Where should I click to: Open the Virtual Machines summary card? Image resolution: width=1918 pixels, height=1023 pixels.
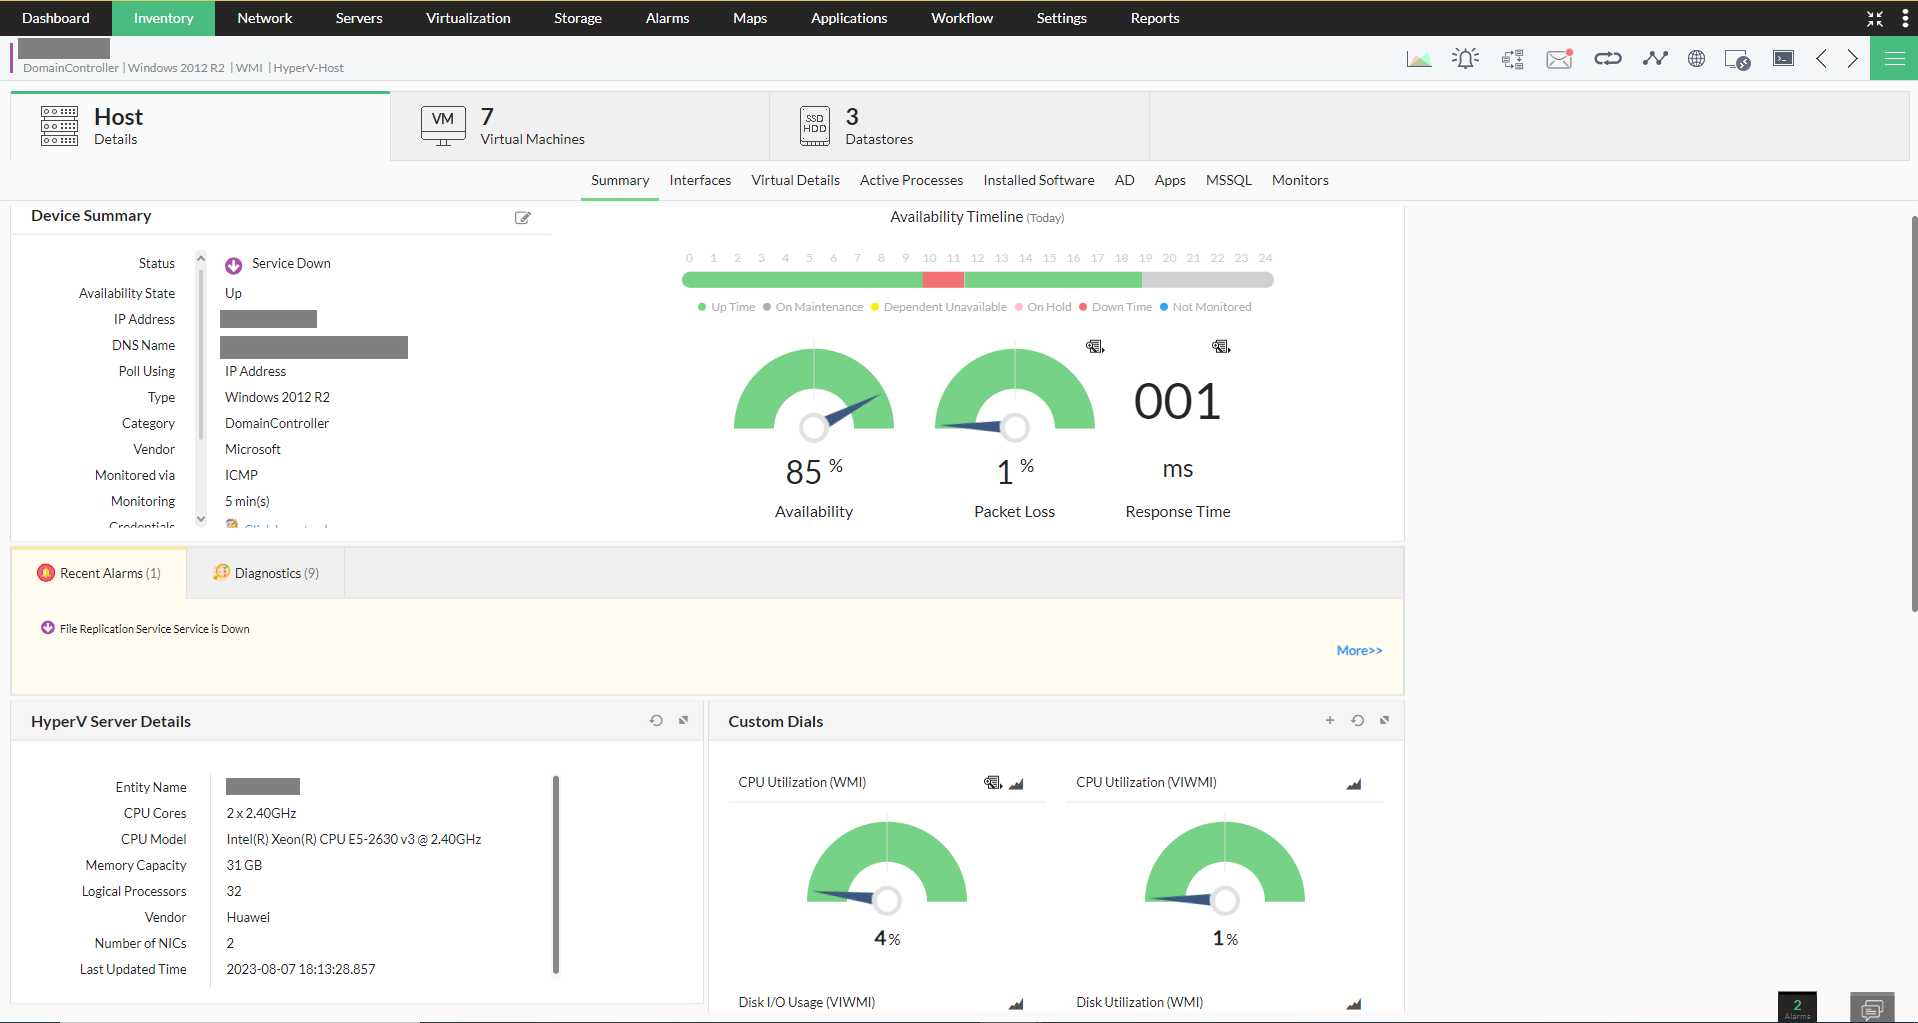[x=580, y=125]
